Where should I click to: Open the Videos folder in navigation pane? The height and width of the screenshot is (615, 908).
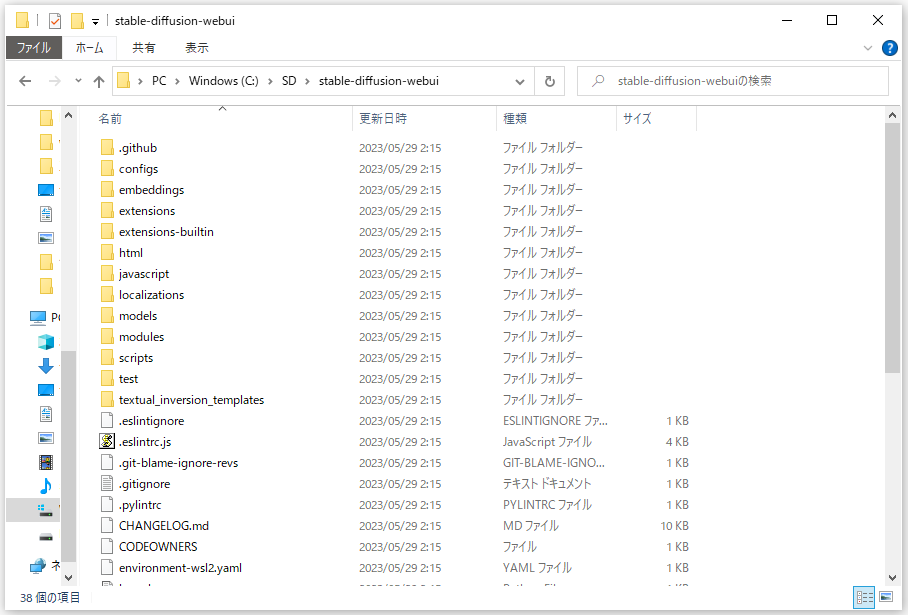(46, 462)
